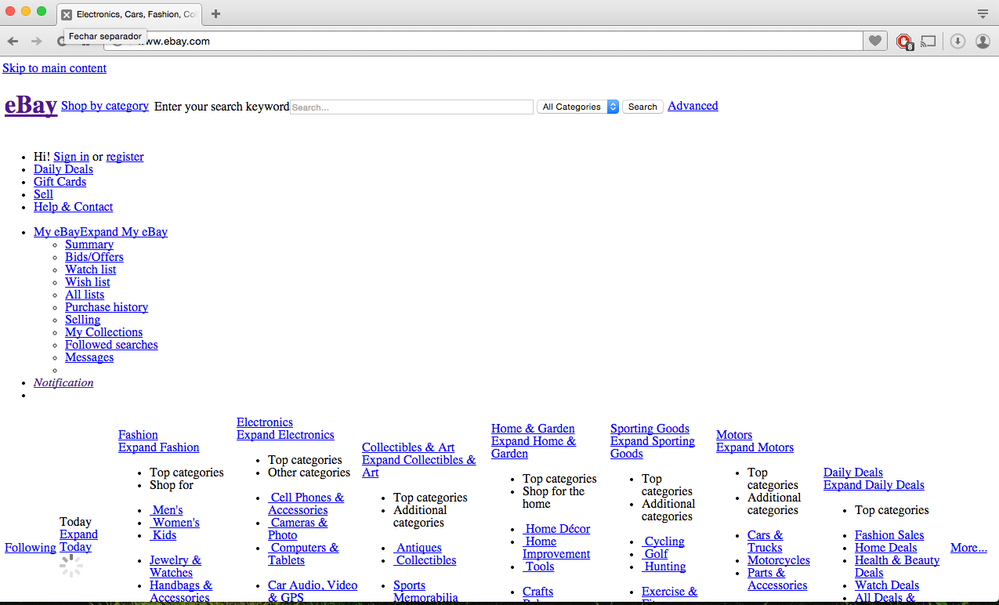
Task: Click the user profile icon in toolbar
Action: click(x=982, y=41)
